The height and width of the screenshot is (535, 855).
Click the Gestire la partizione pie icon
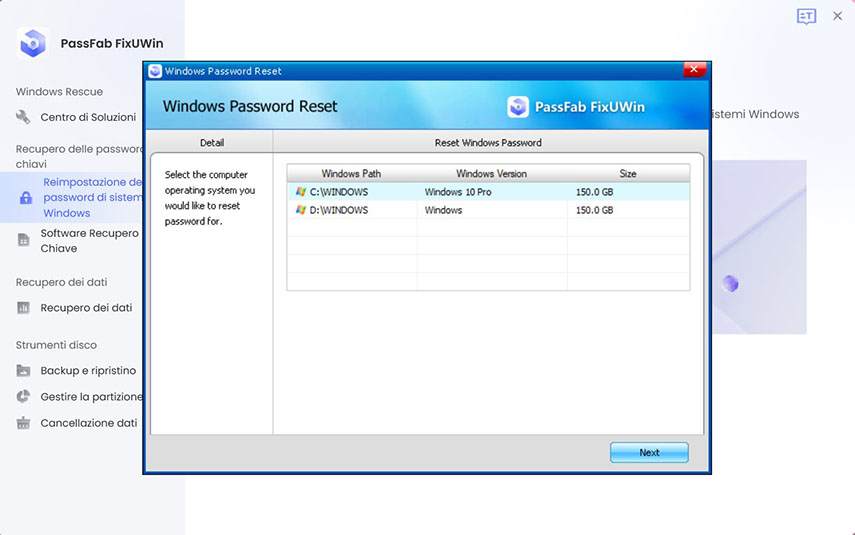[x=23, y=396]
